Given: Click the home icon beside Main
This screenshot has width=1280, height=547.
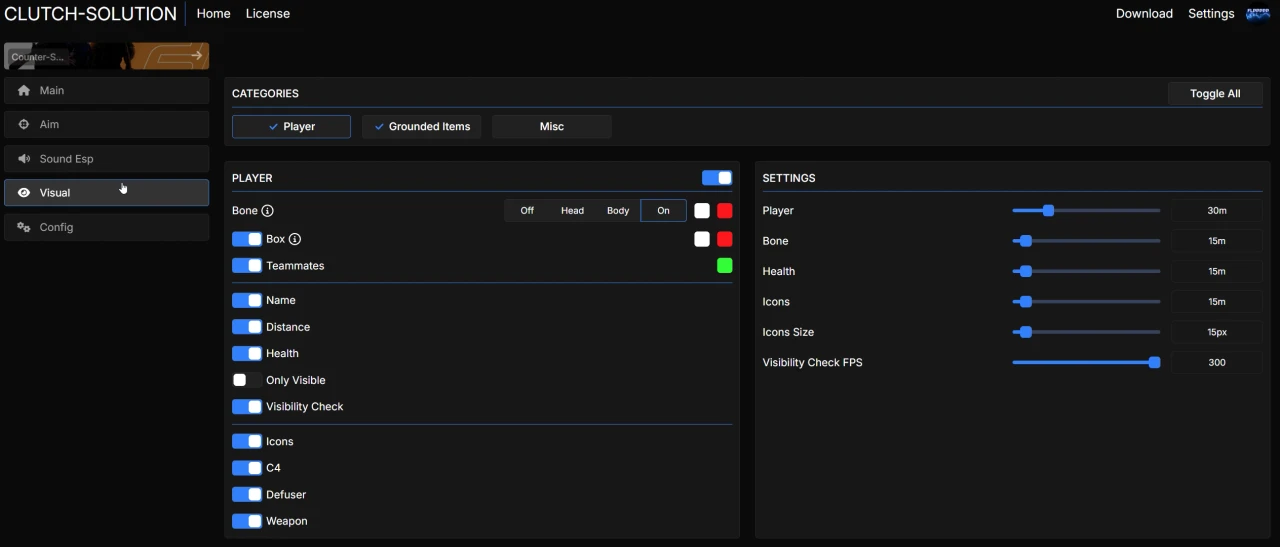Looking at the screenshot, I should (x=24, y=91).
